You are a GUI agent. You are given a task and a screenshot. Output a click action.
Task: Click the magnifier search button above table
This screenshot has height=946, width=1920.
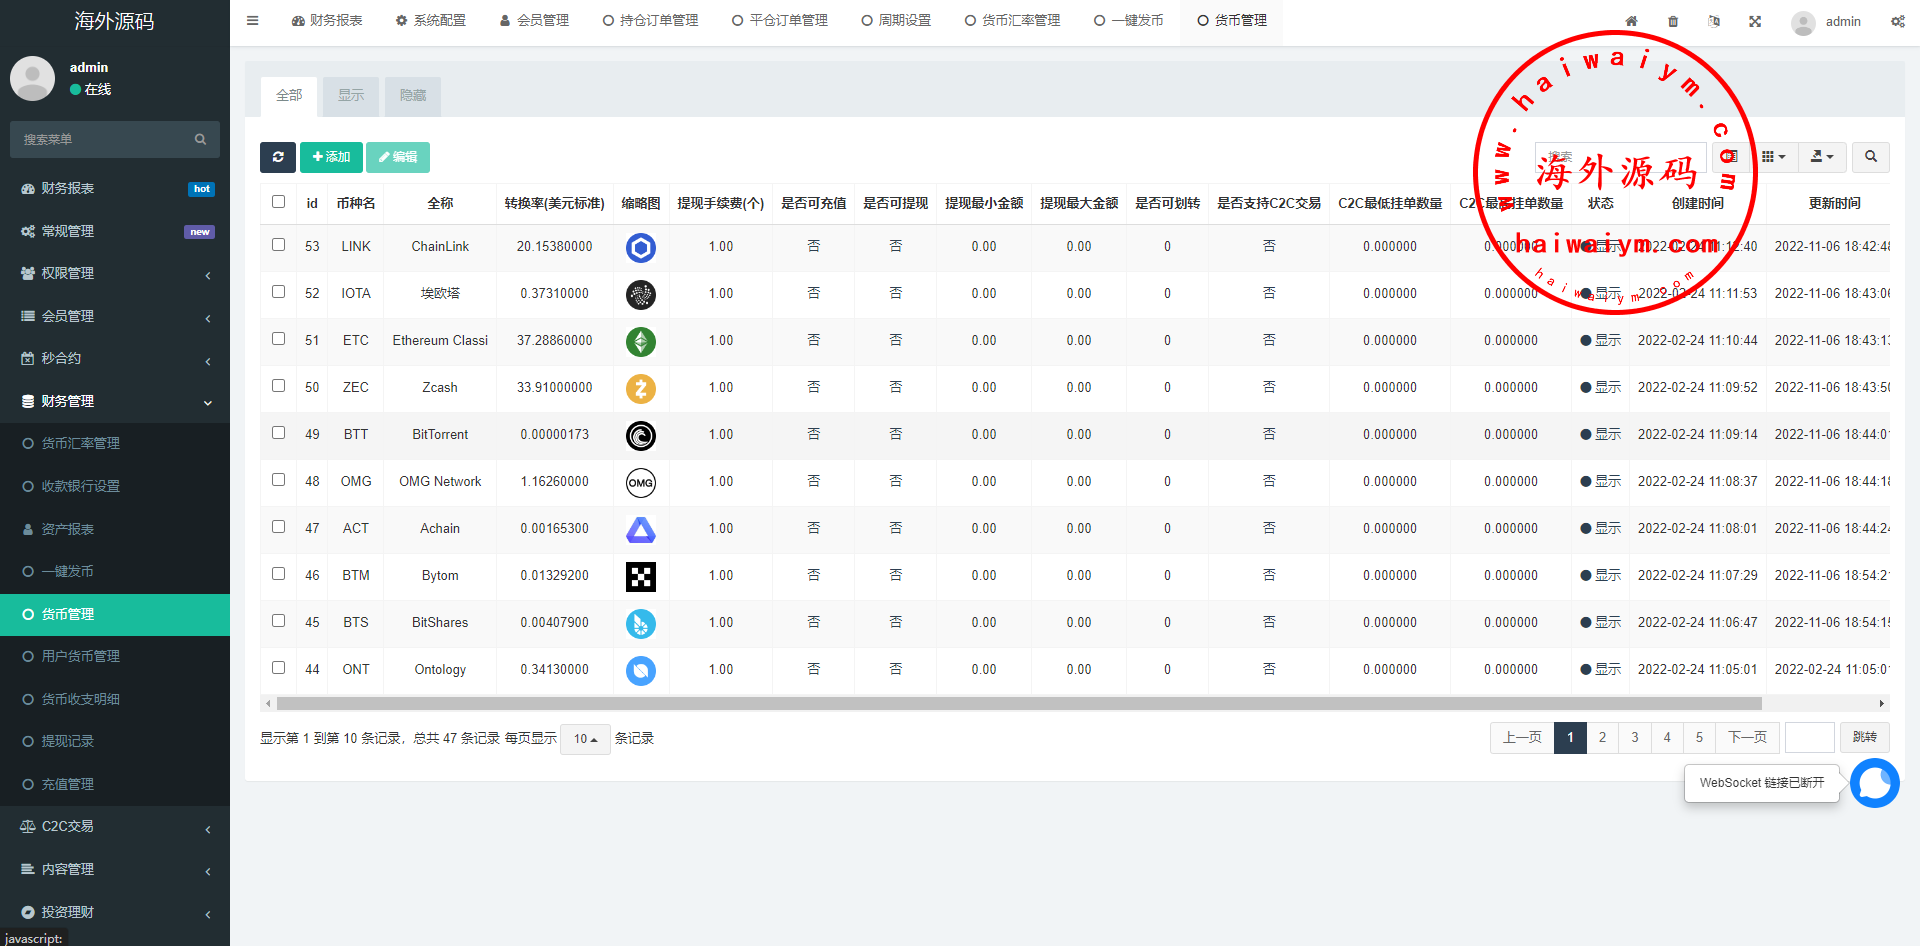(1870, 157)
